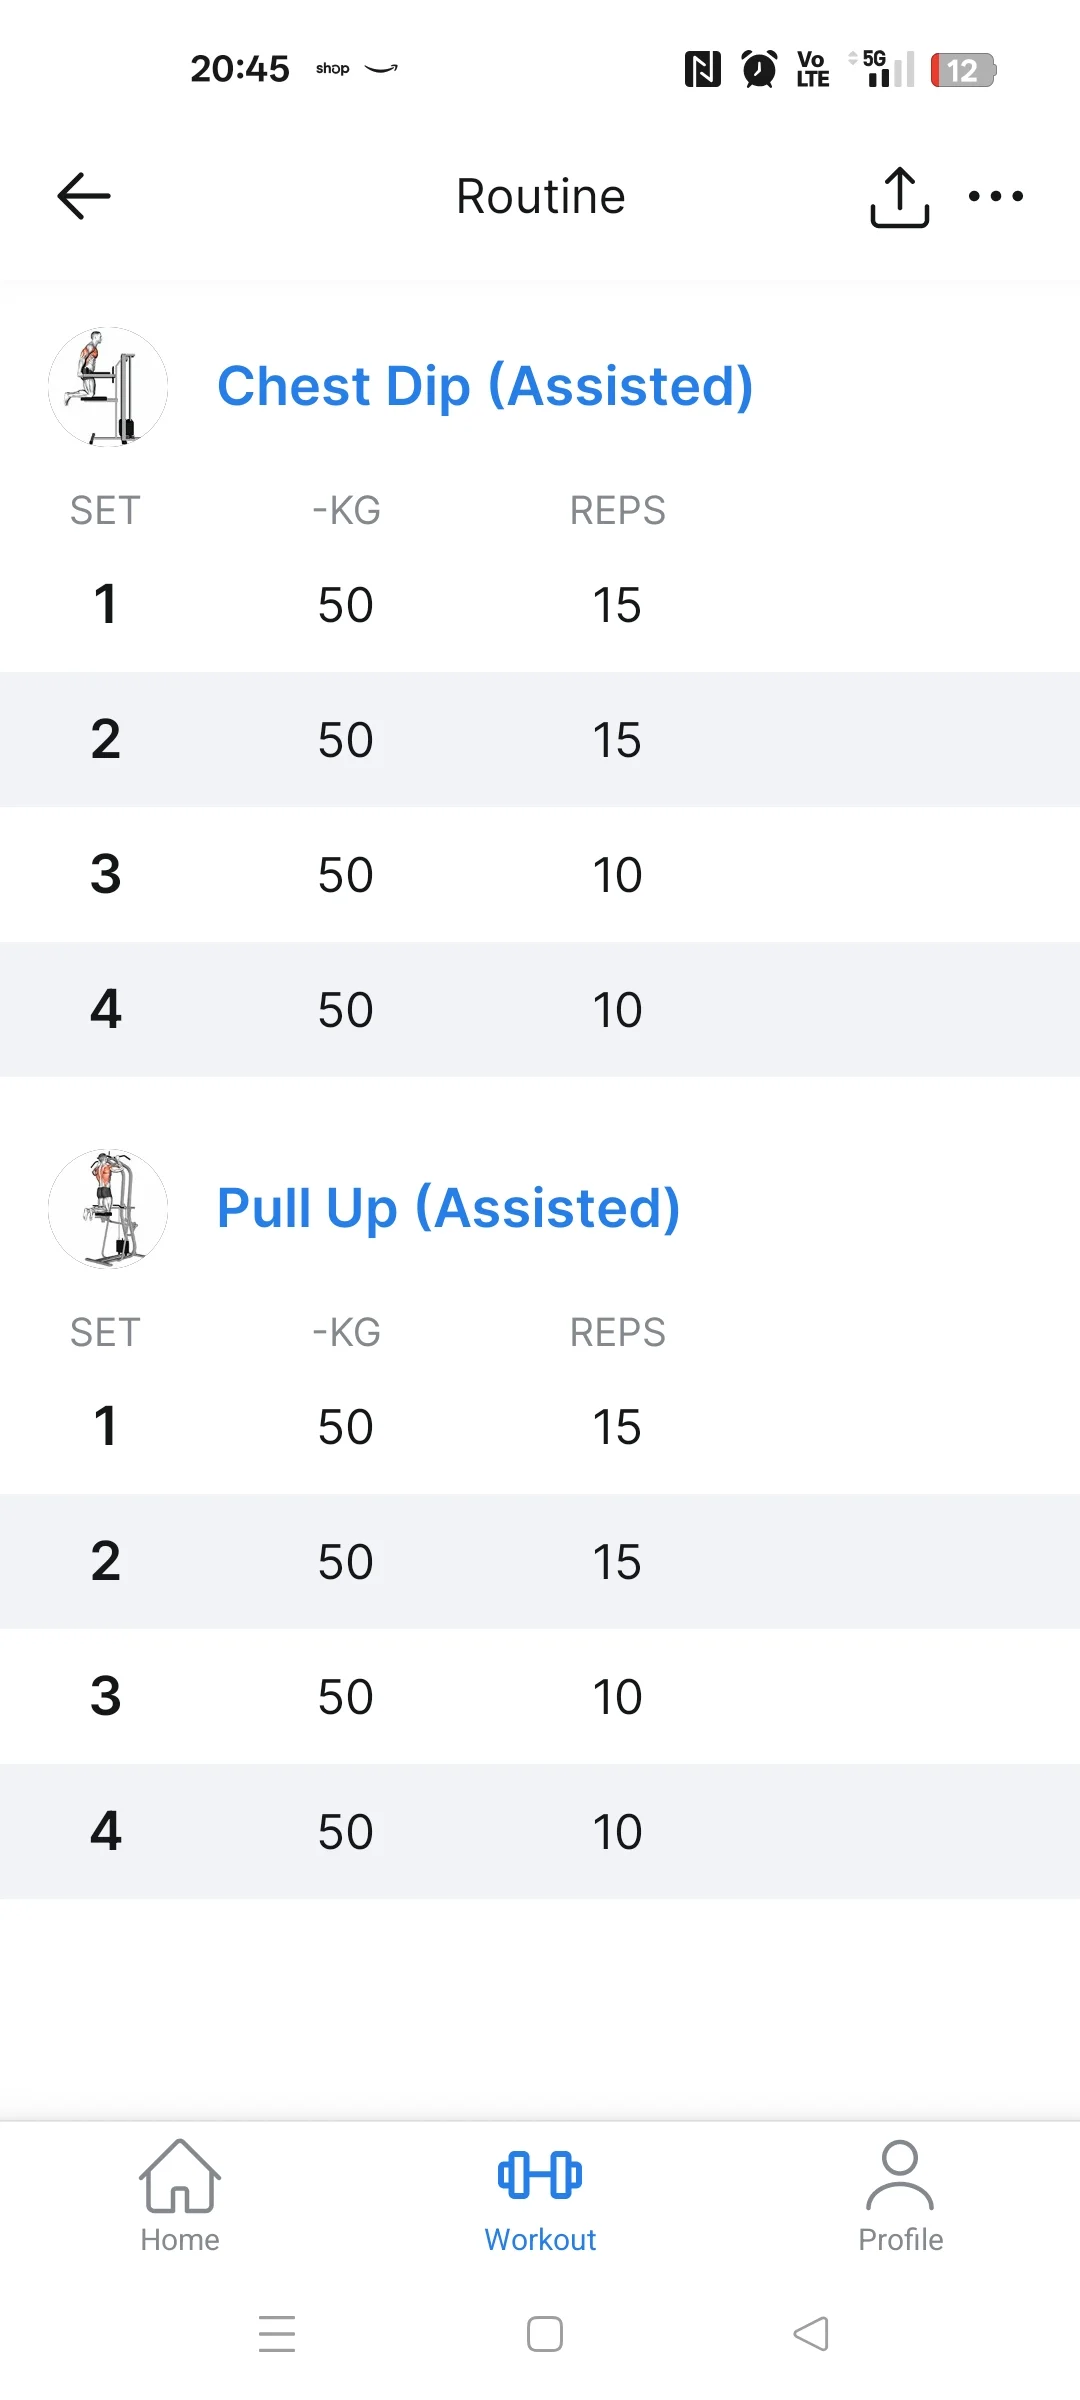Viewport: 1080px width, 2400px height.
Task: Switch to the Home tab
Action: [x=180, y=2196]
